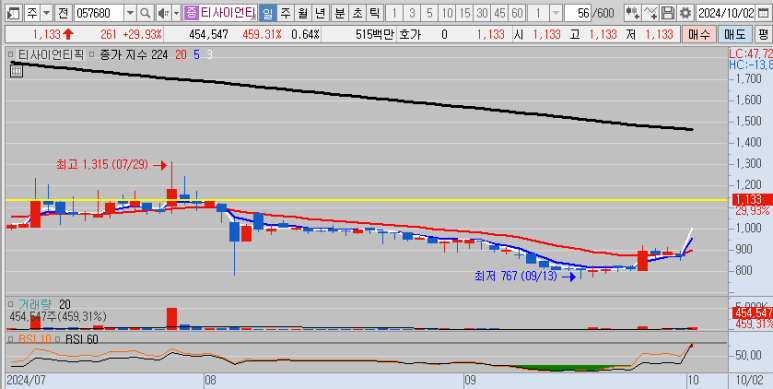The image size is (773, 389).
Task: Select the 년 yearly period tab
Action: (x=320, y=13)
